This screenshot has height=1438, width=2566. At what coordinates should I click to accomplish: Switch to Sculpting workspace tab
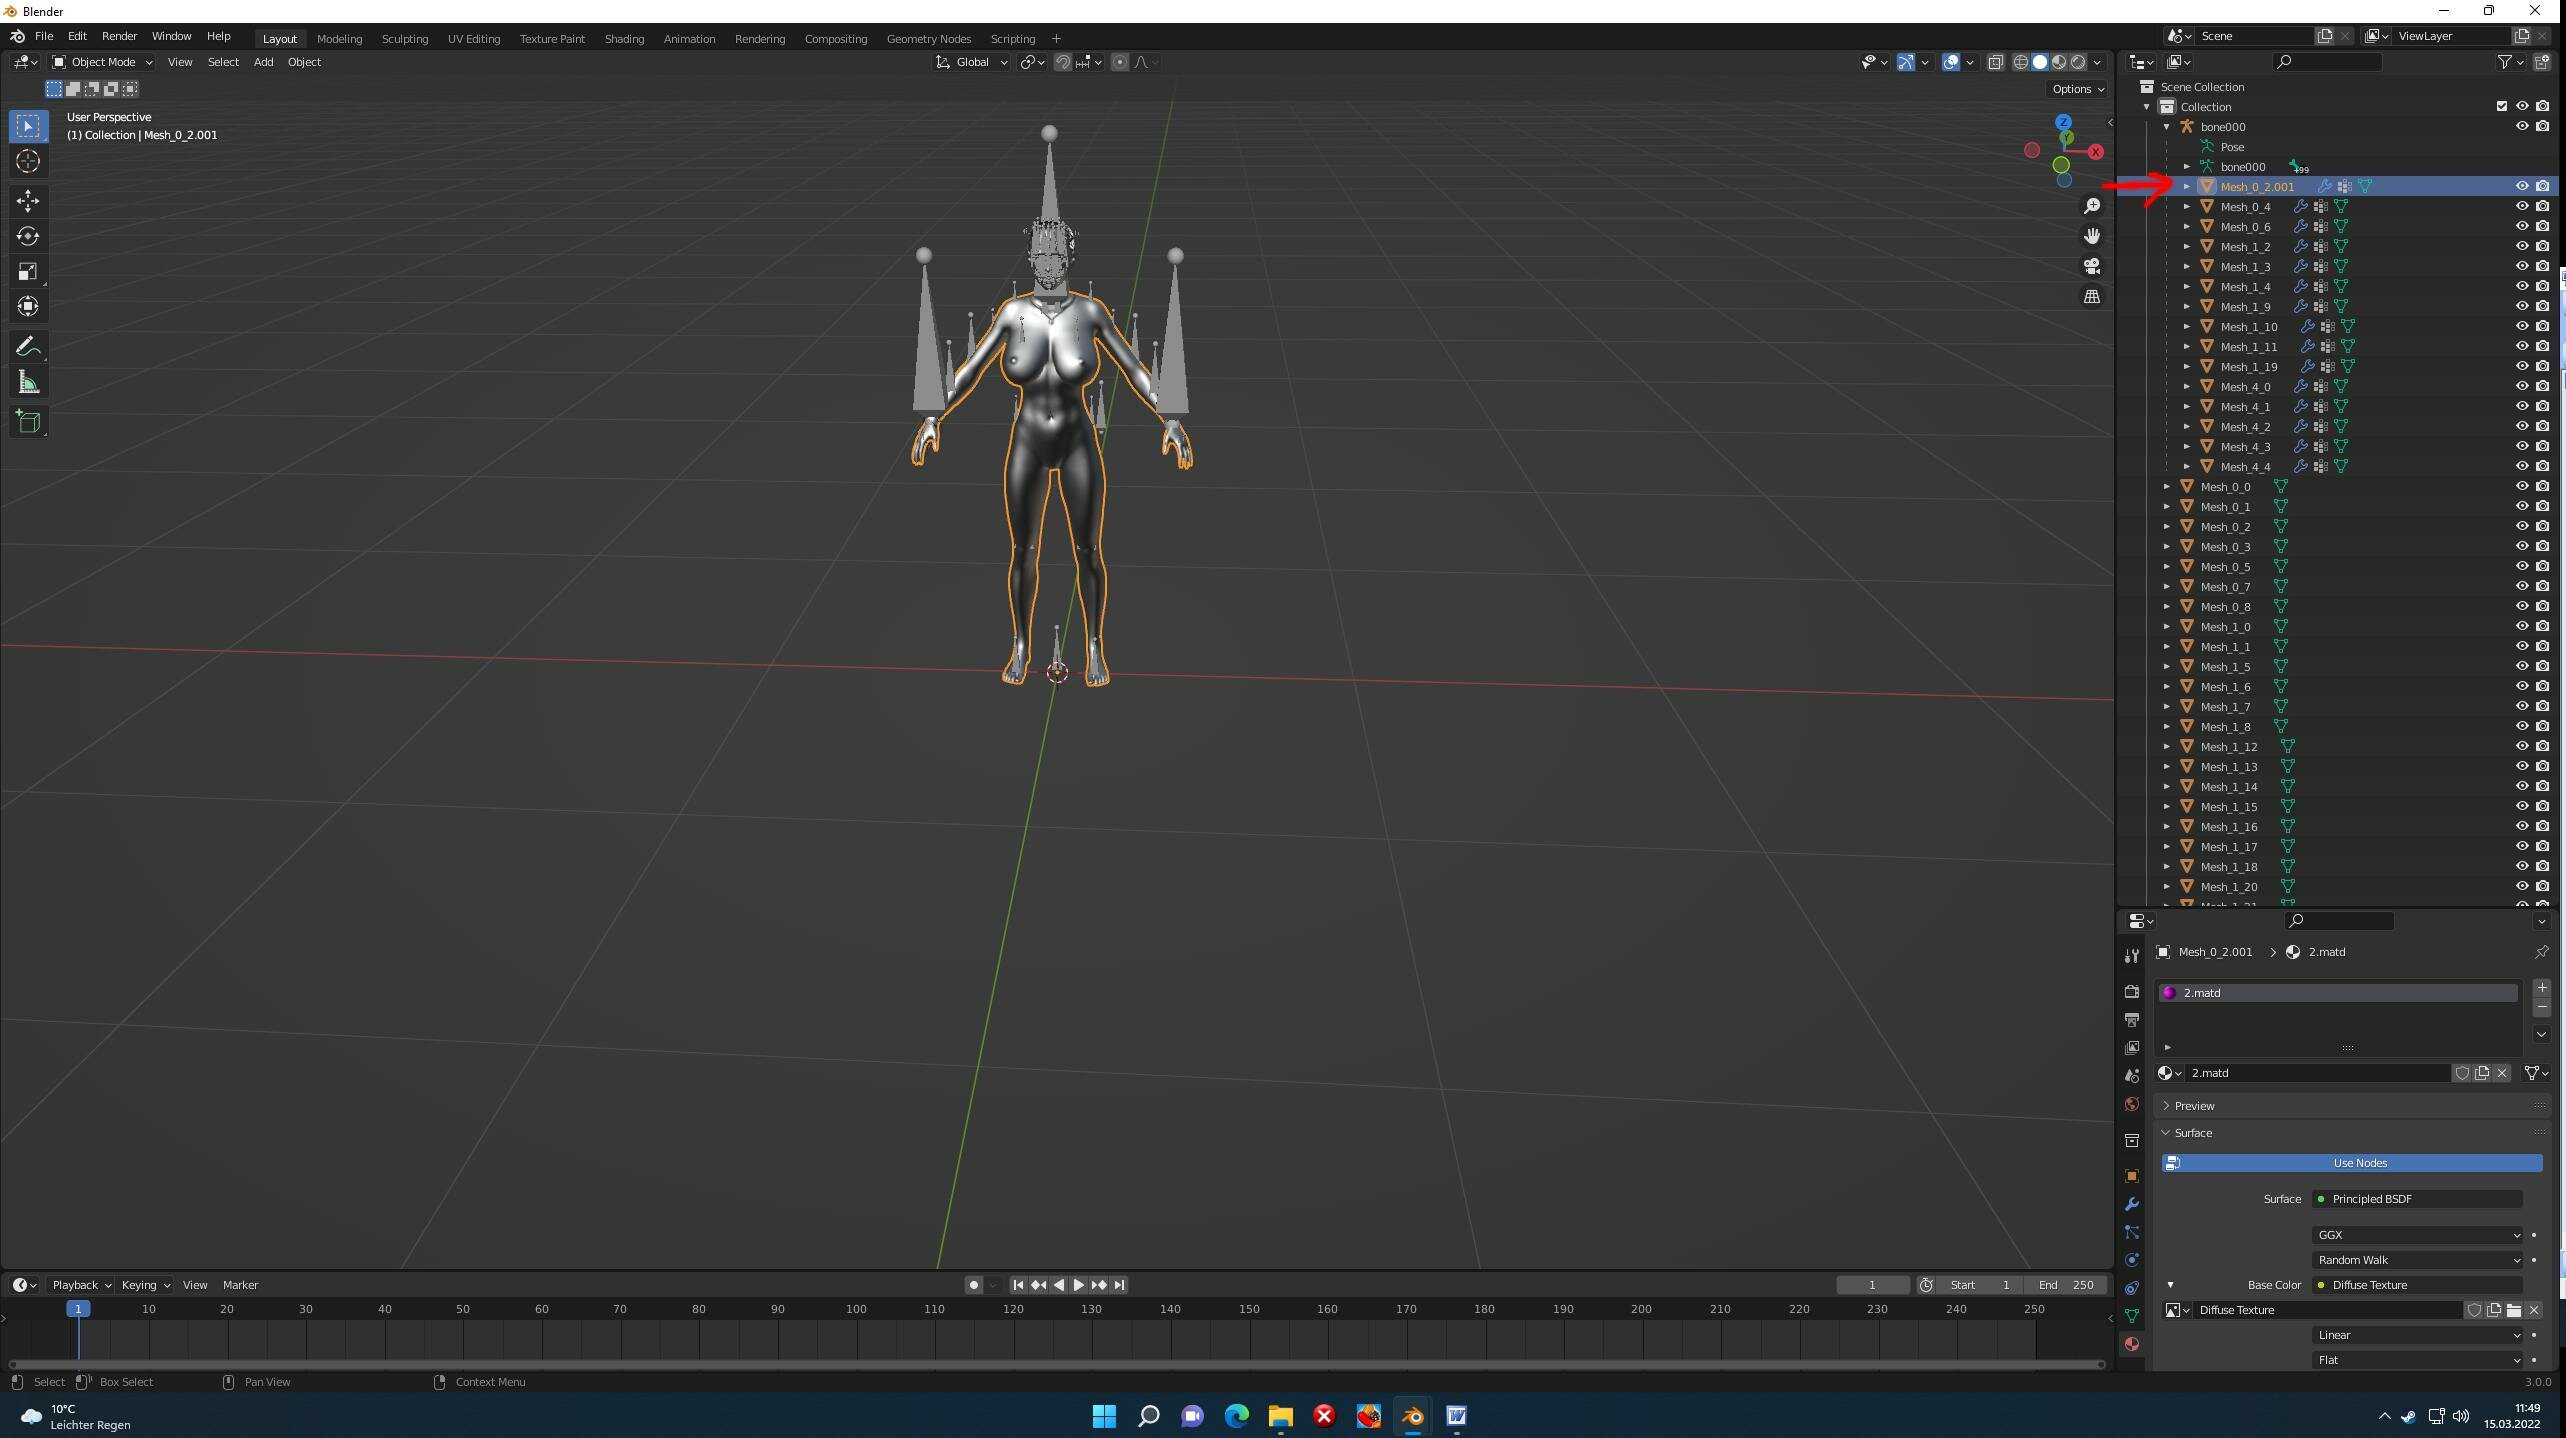[405, 39]
